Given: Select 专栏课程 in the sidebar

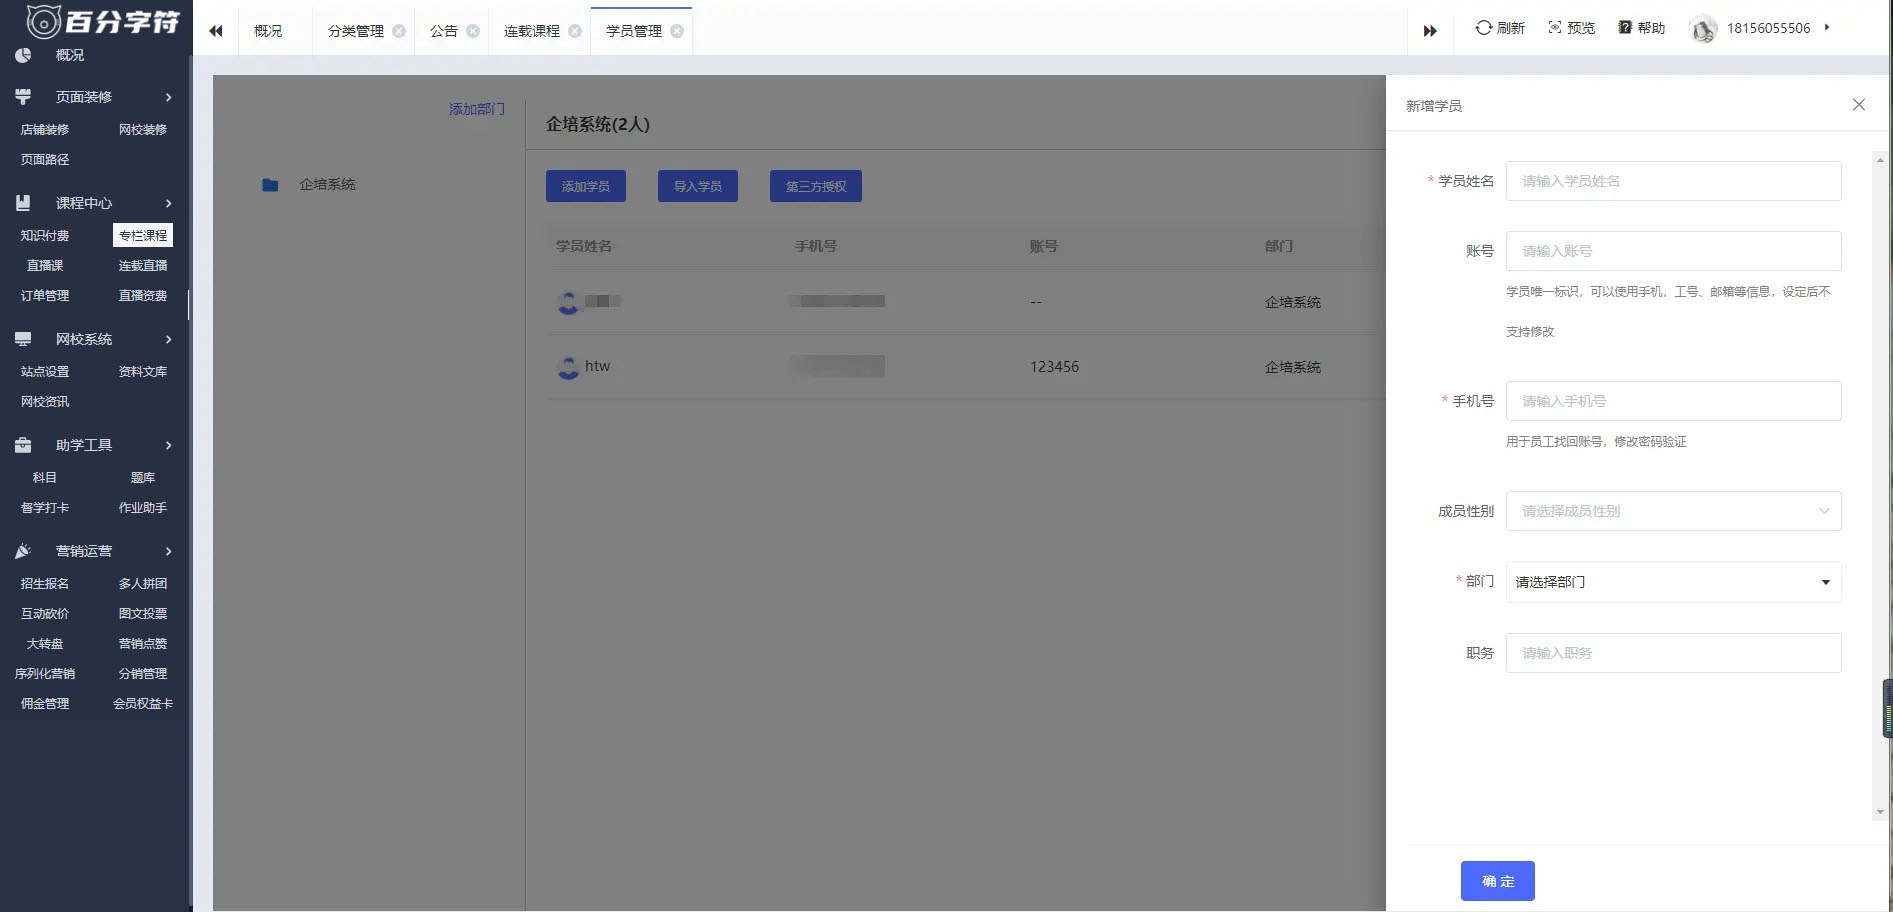Looking at the screenshot, I should [x=142, y=235].
